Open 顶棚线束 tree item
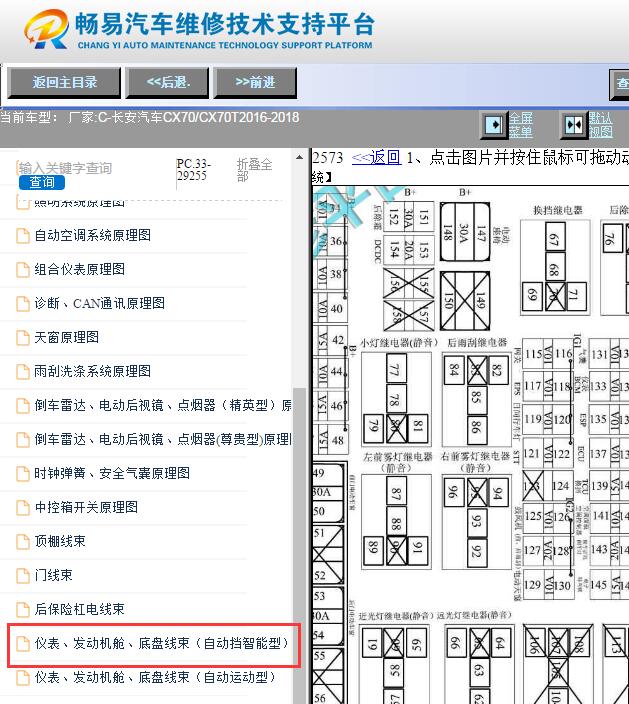This screenshot has height=704, width=629. tap(60, 541)
